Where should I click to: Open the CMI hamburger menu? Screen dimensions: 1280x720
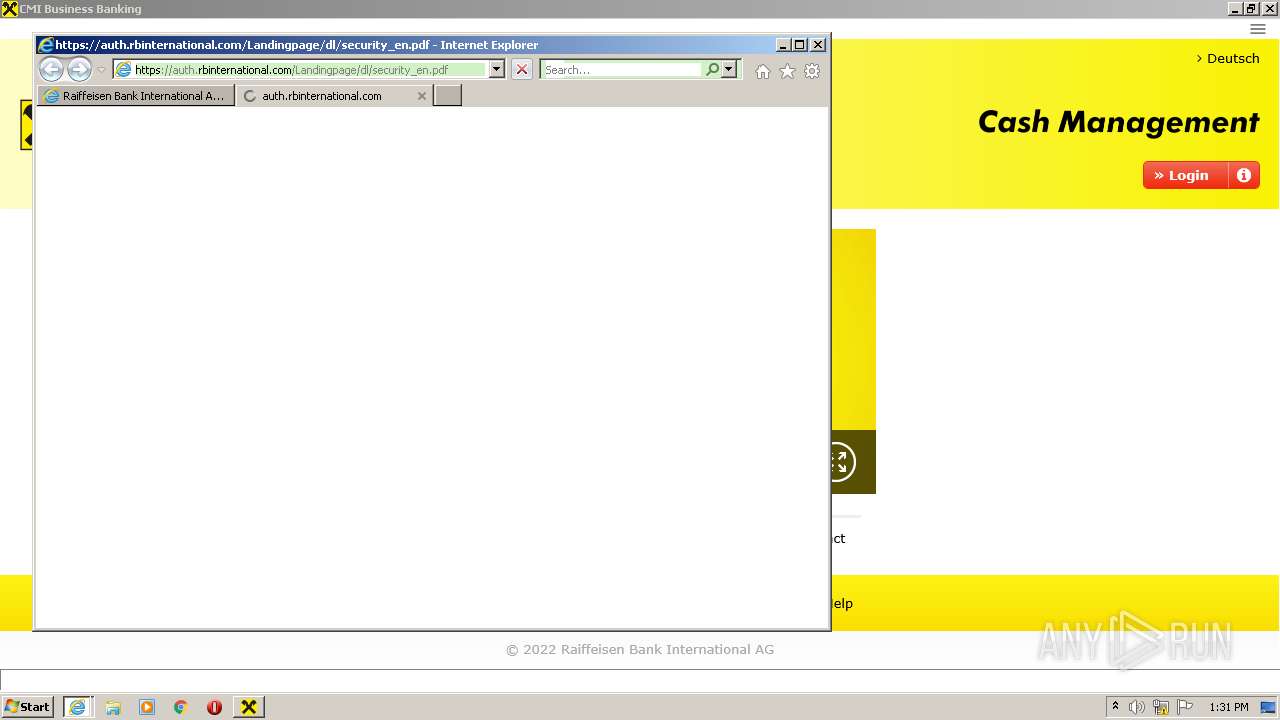[x=1258, y=29]
